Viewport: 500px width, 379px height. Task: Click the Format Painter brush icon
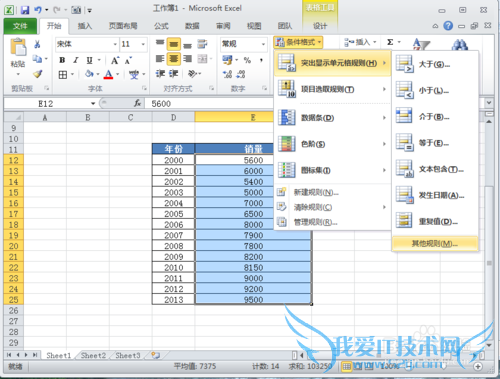(x=37, y=74)
